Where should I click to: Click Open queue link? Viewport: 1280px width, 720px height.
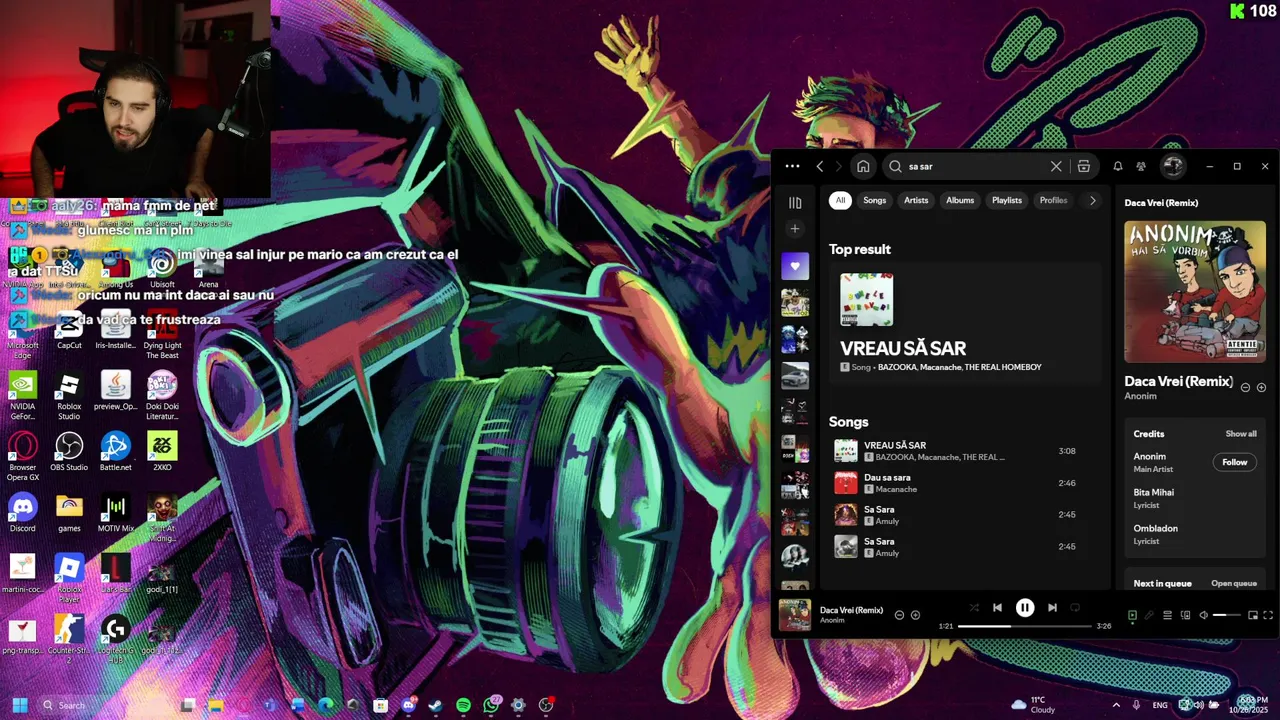(x=1234, y=583)
